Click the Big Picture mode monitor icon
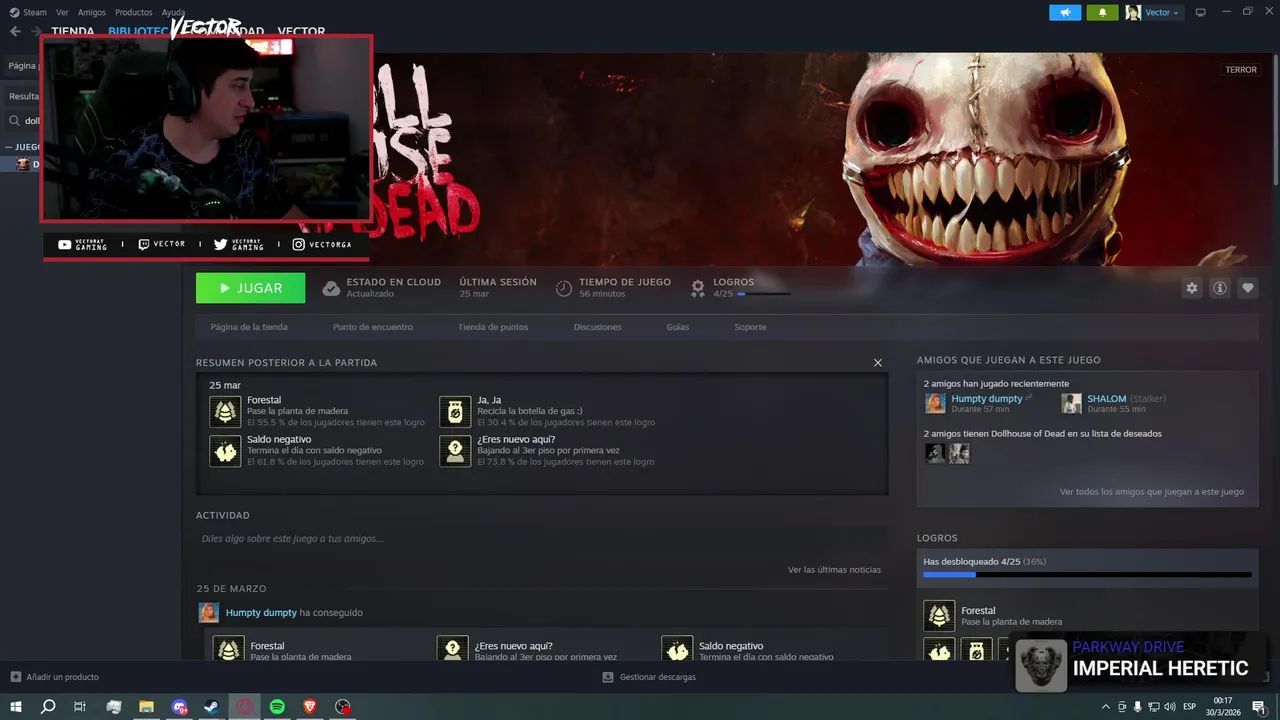The image size is (1280, 720). click(x=1200, y=12)
